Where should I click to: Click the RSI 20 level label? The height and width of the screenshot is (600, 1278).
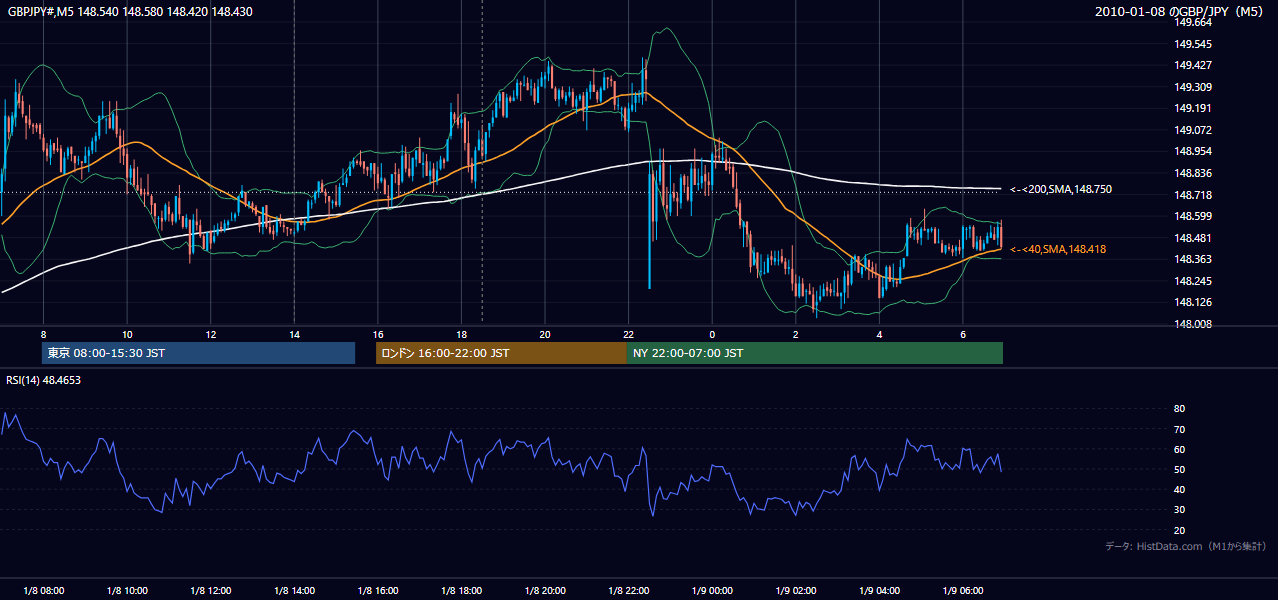(x=1179, y=530)
